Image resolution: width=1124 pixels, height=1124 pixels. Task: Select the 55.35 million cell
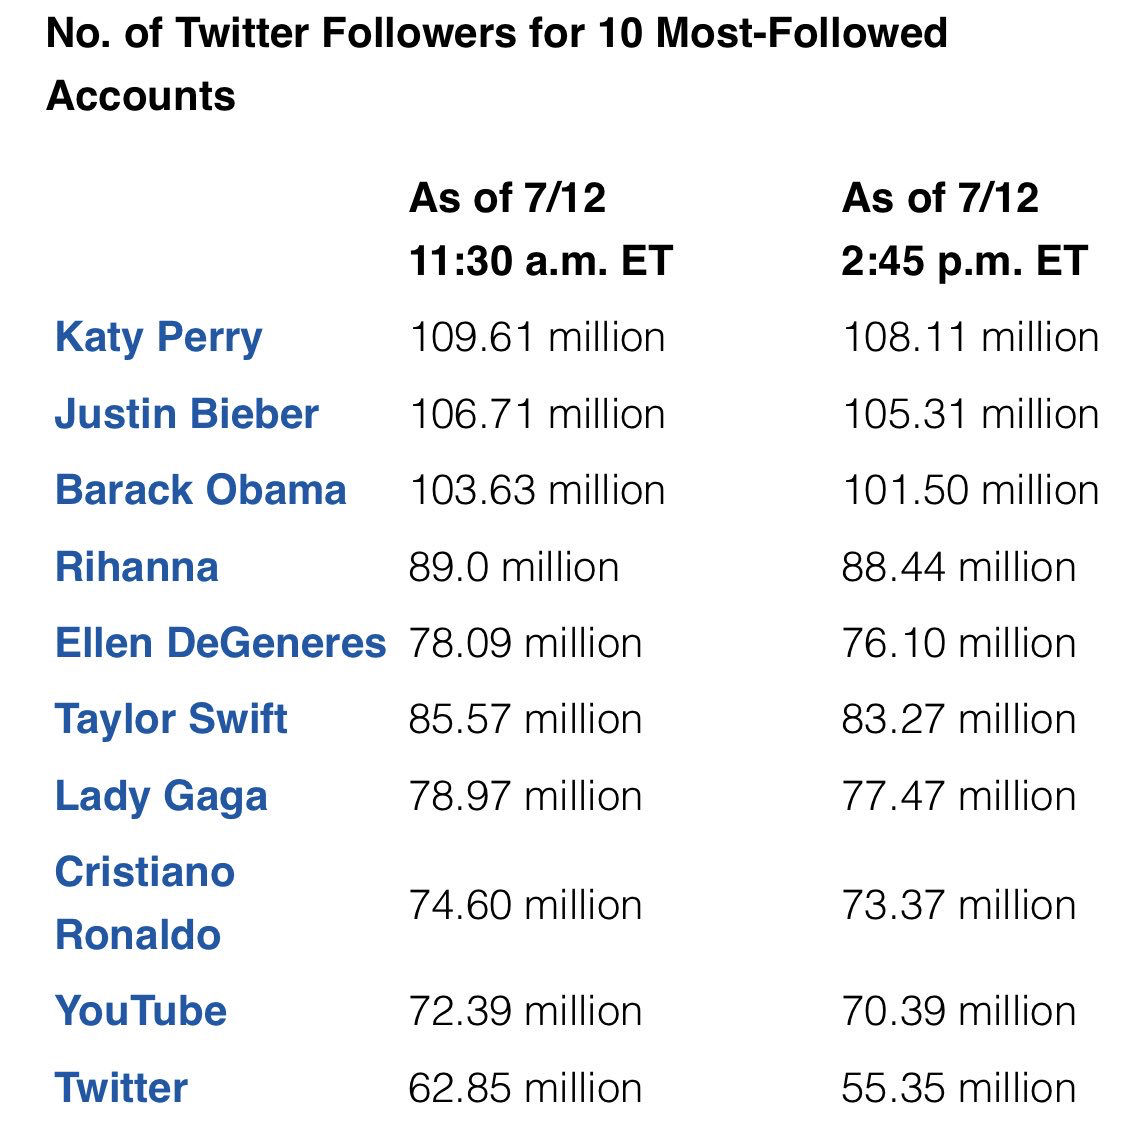[x=958, y=1088]
